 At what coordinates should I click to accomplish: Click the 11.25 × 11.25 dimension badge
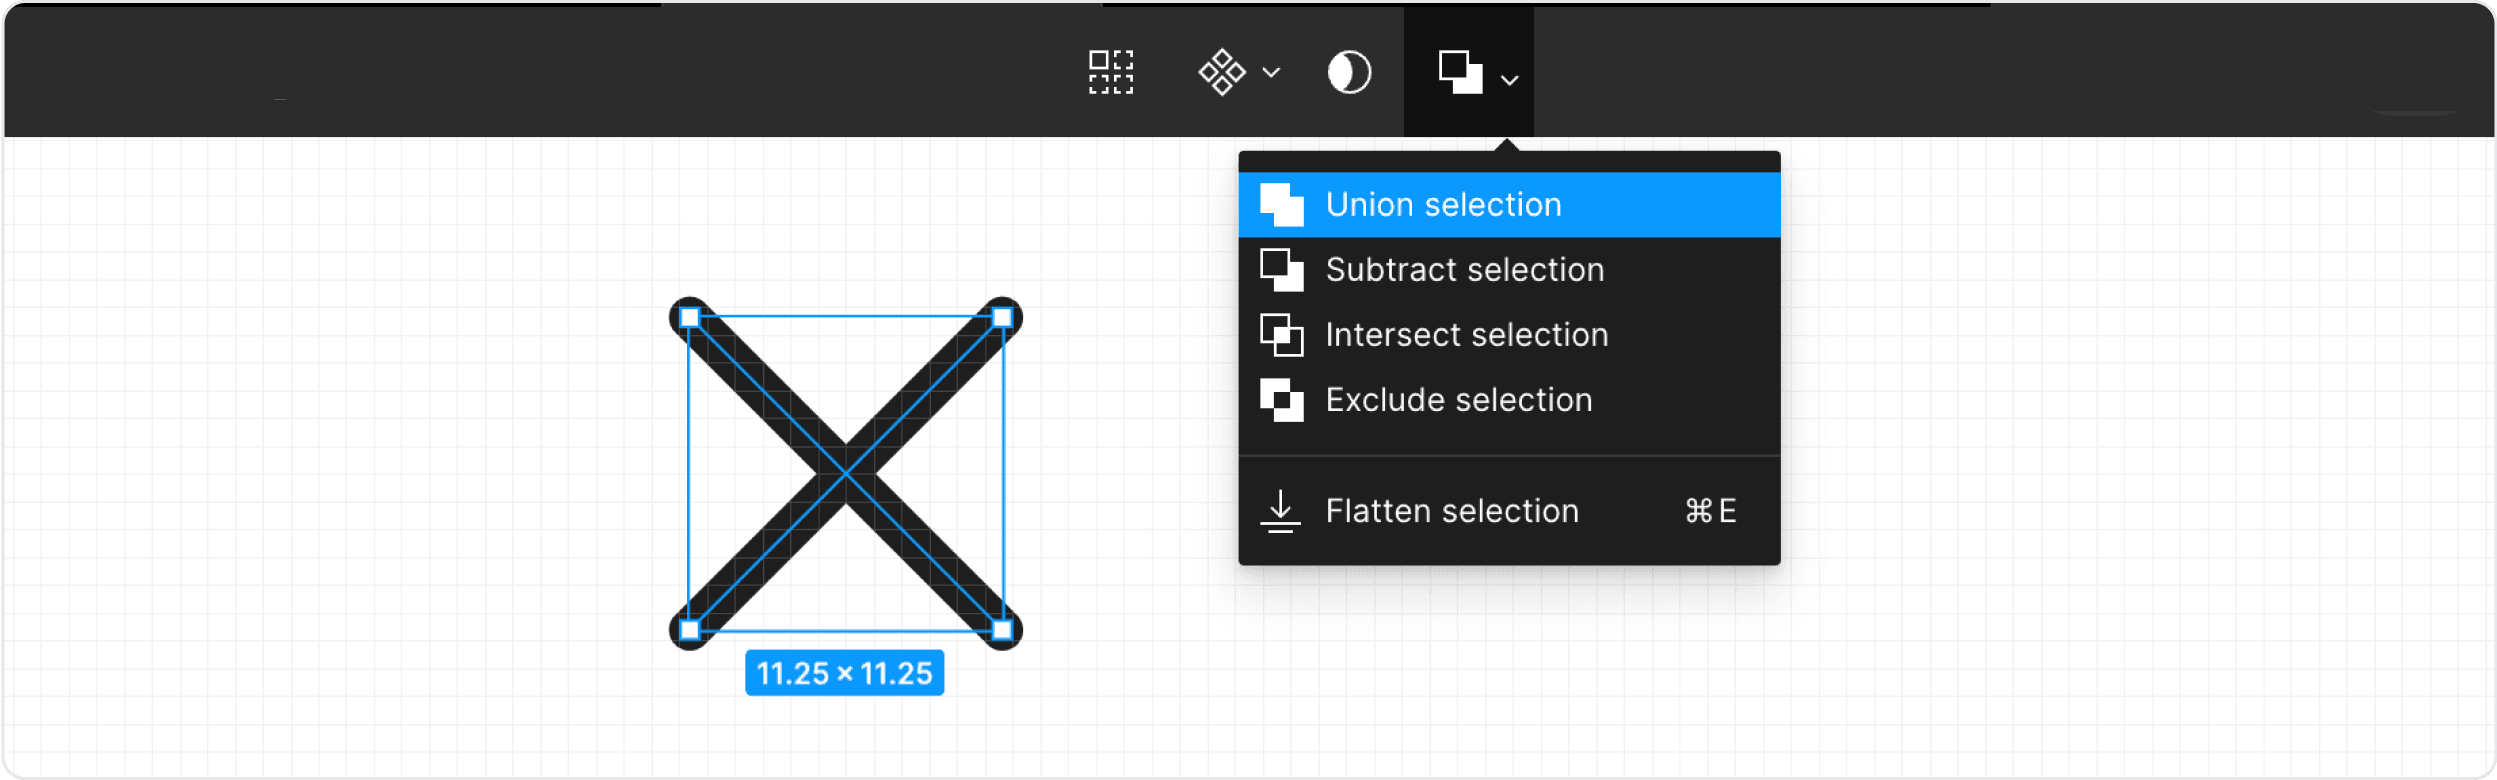point(845,672)
